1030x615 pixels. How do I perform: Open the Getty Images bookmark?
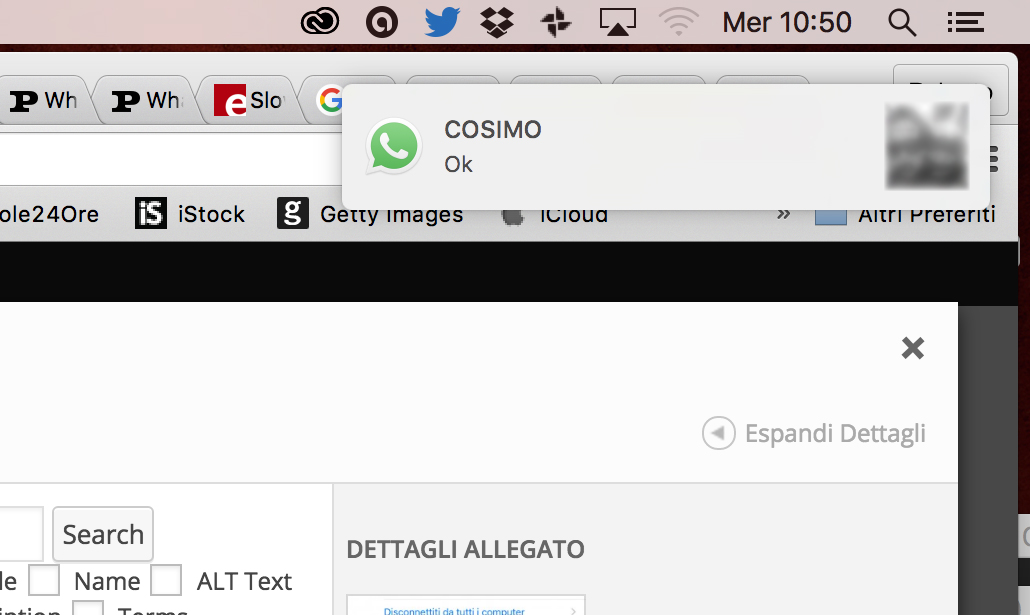[371, 214]
